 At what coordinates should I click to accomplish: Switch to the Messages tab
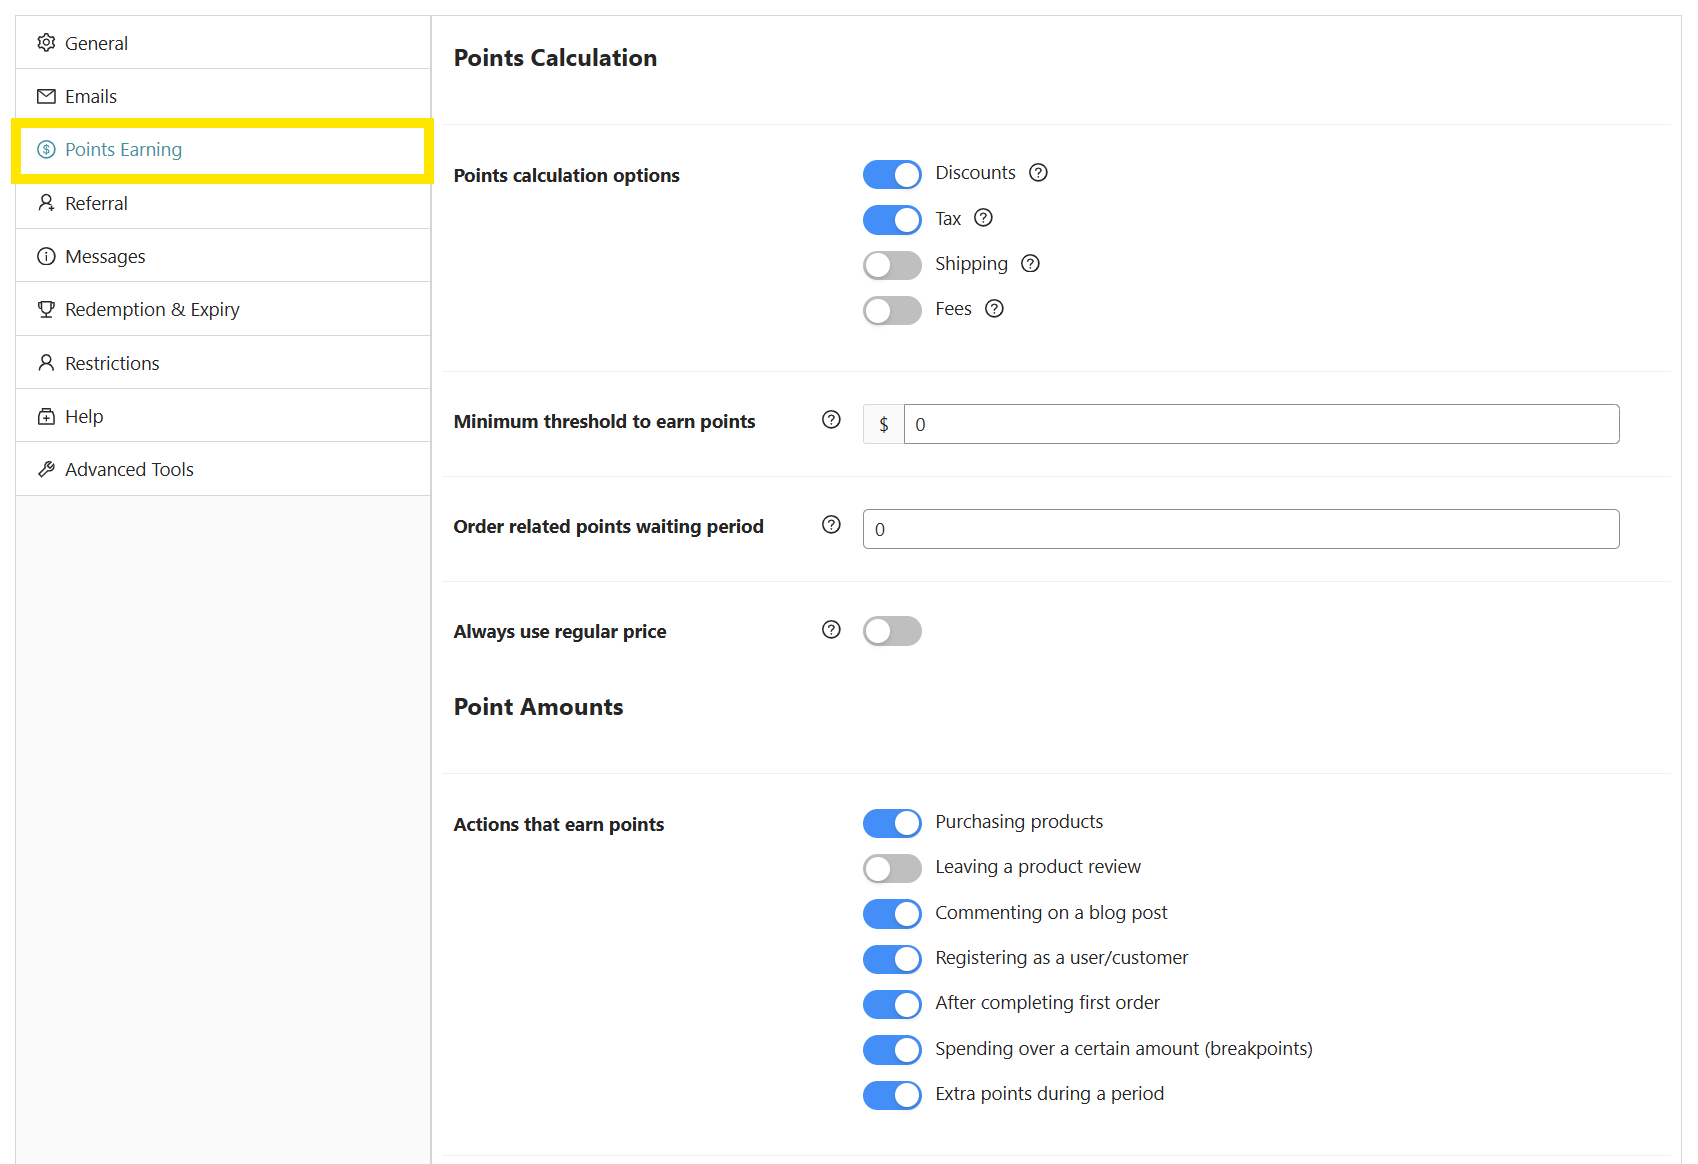[223, 256]
